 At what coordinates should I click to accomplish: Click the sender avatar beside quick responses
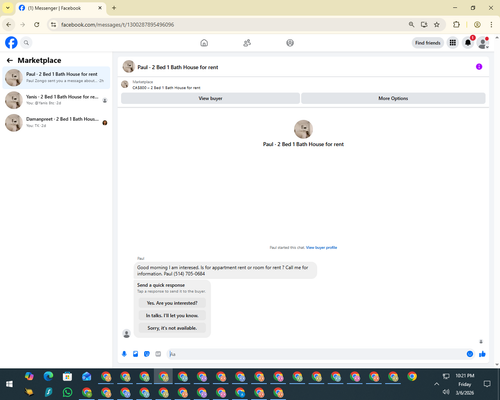pos(126,333)
